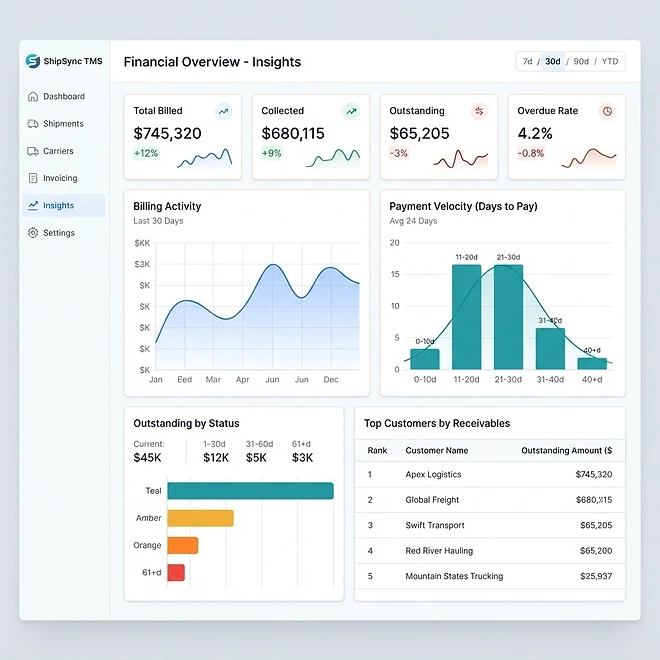Click the 40+d bar in Payment Velocity

(592, 364)
